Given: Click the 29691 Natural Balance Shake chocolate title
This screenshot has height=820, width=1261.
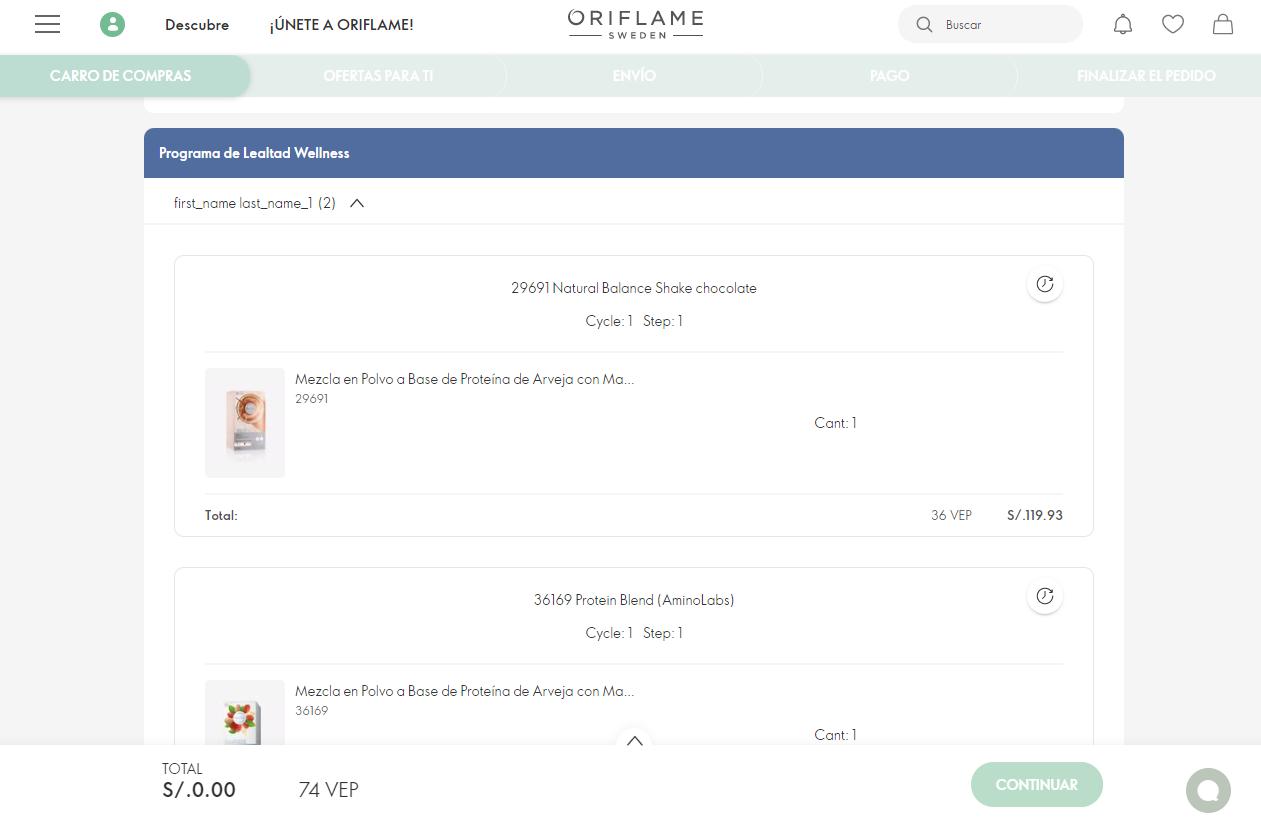Looking at the screenshot, I should tap(634, 288).
